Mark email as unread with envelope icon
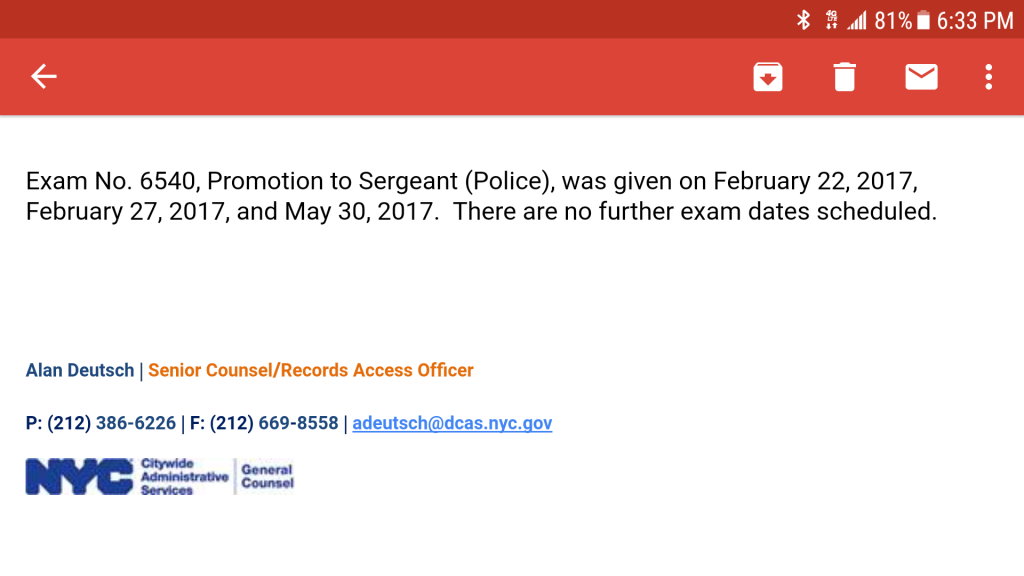1024x576 pixels. pos(921,77)
